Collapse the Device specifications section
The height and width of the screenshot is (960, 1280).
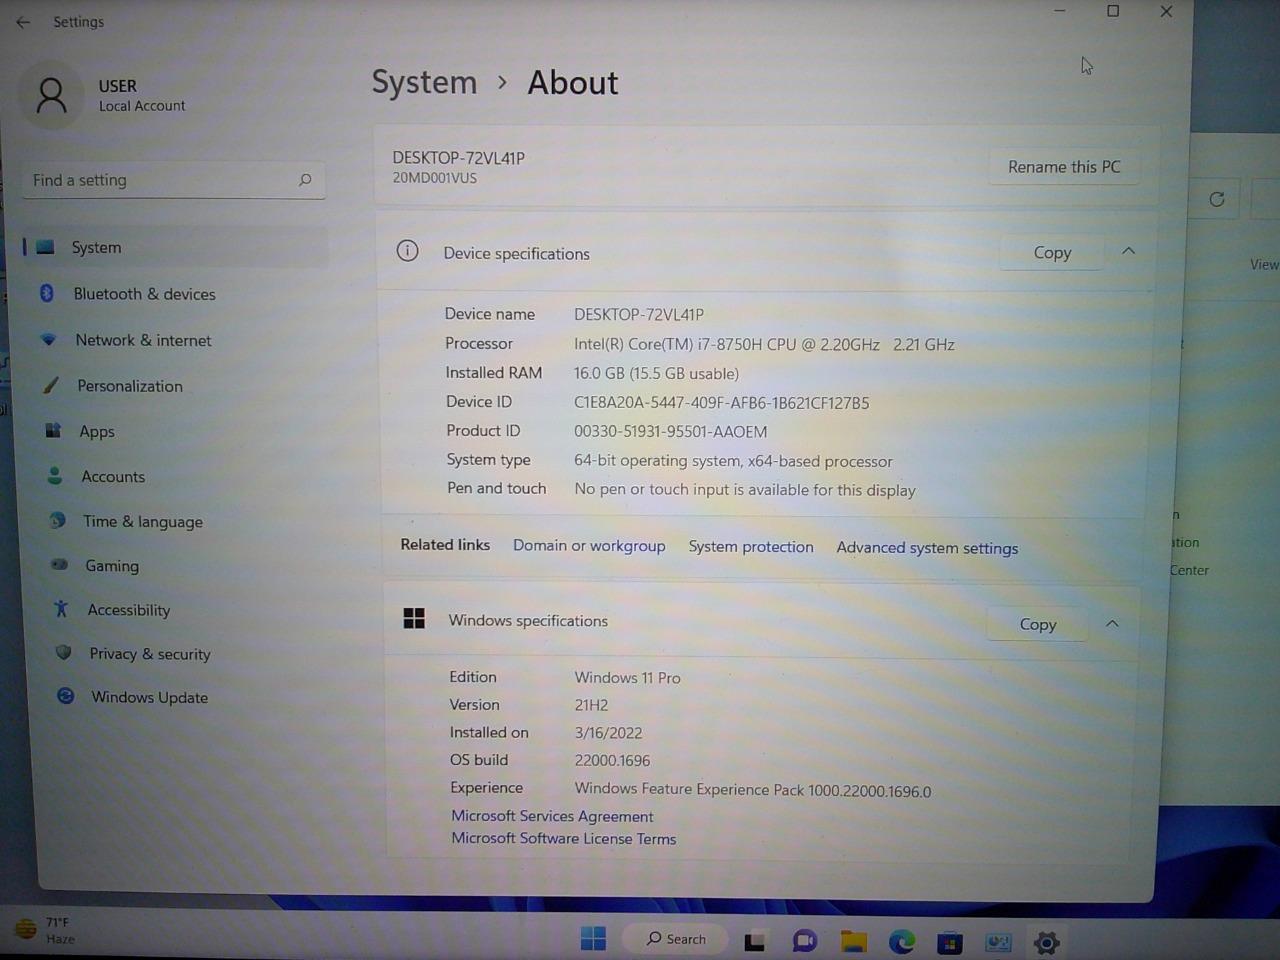1128,251
